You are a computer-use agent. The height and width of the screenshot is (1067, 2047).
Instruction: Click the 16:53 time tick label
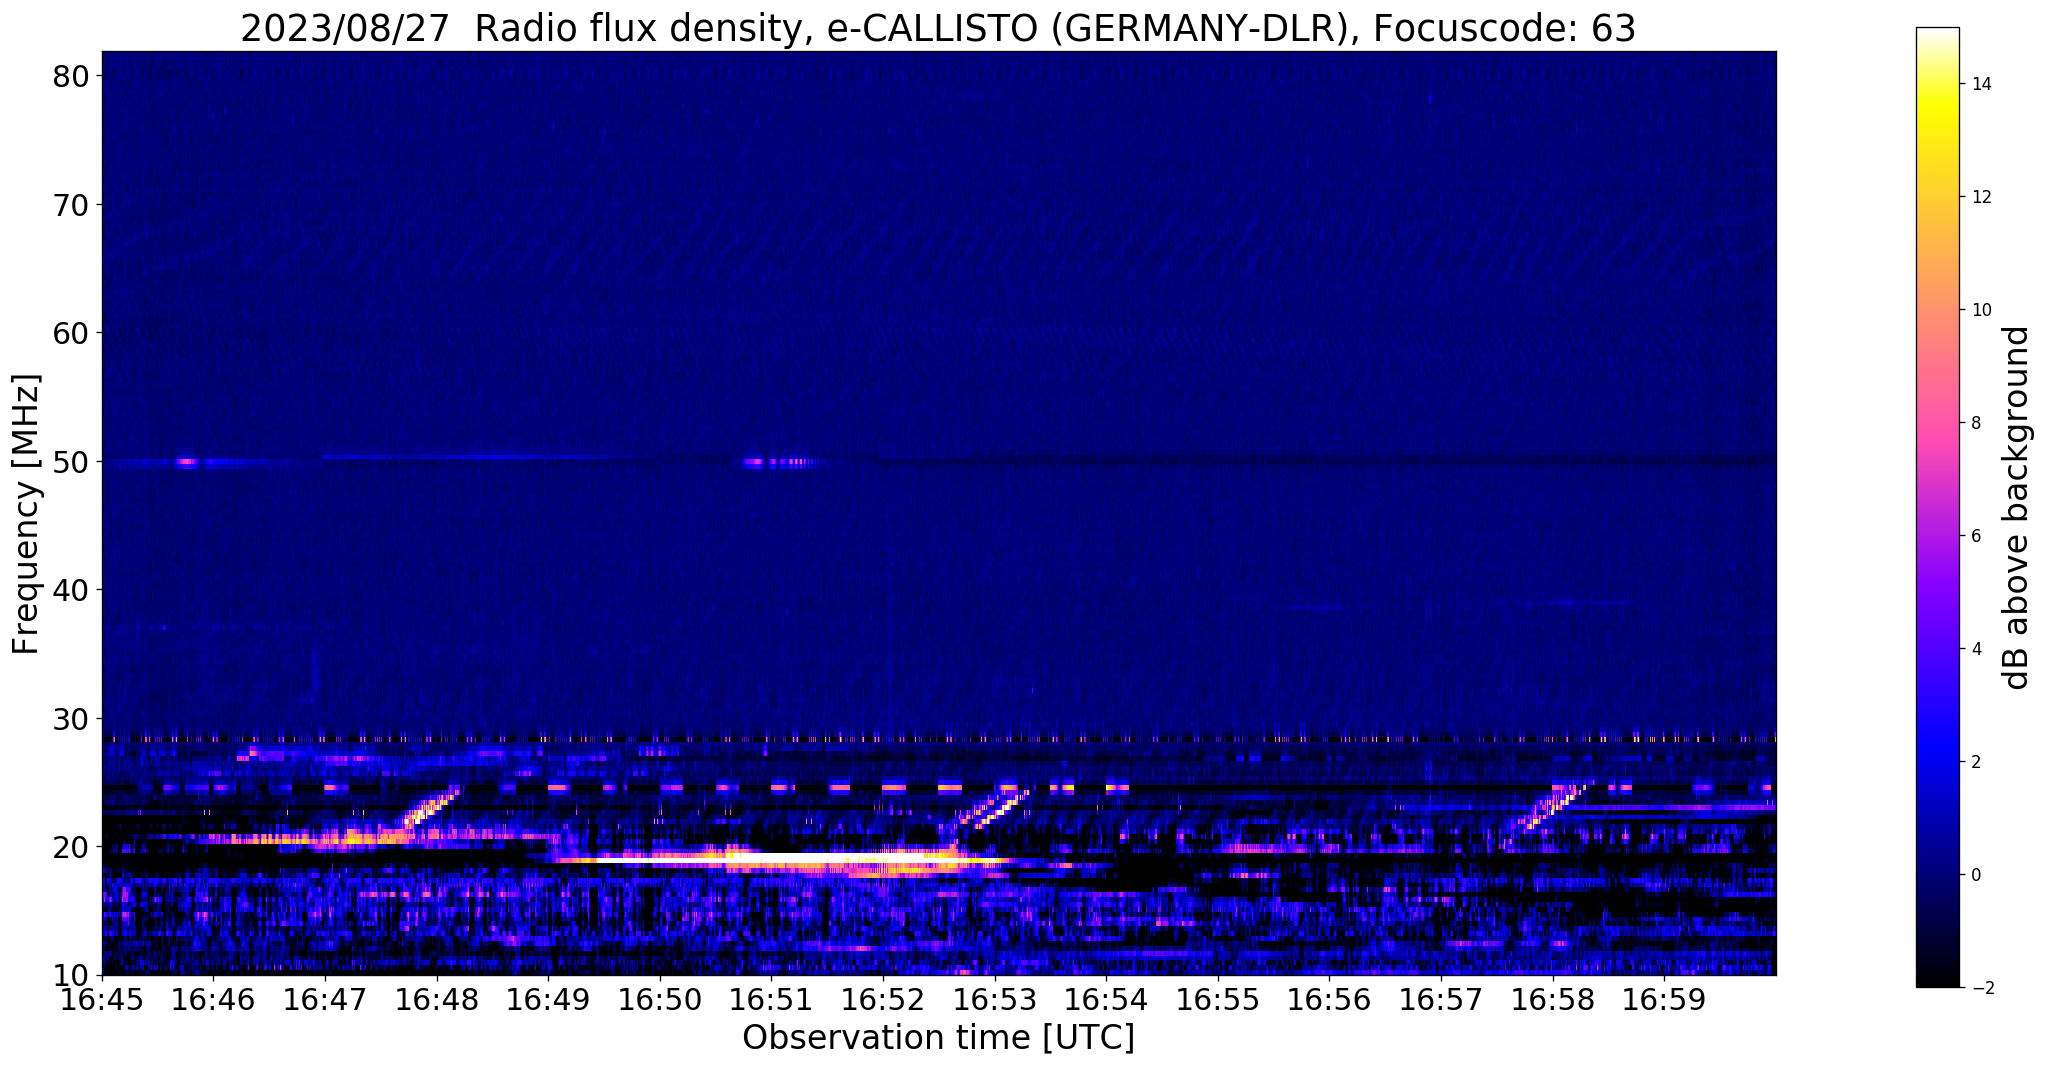(x=995, y=1000)
